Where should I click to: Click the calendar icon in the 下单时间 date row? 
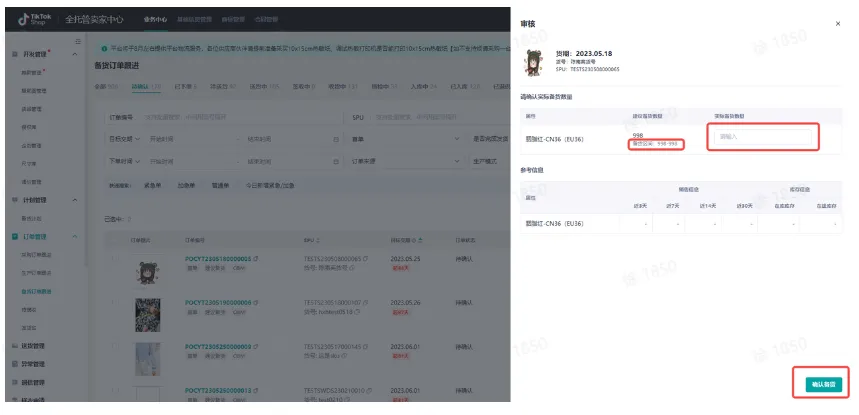(x=336, y=162)
